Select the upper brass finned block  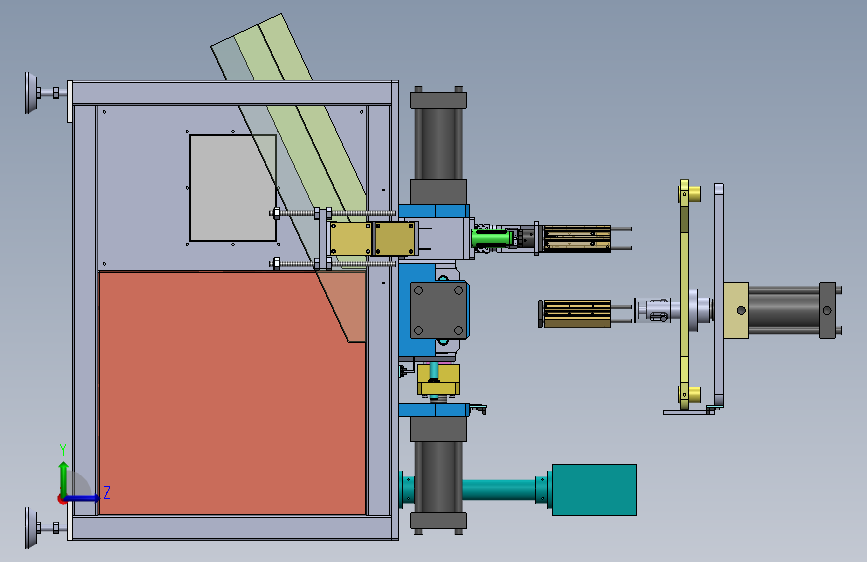coord(577,238)
